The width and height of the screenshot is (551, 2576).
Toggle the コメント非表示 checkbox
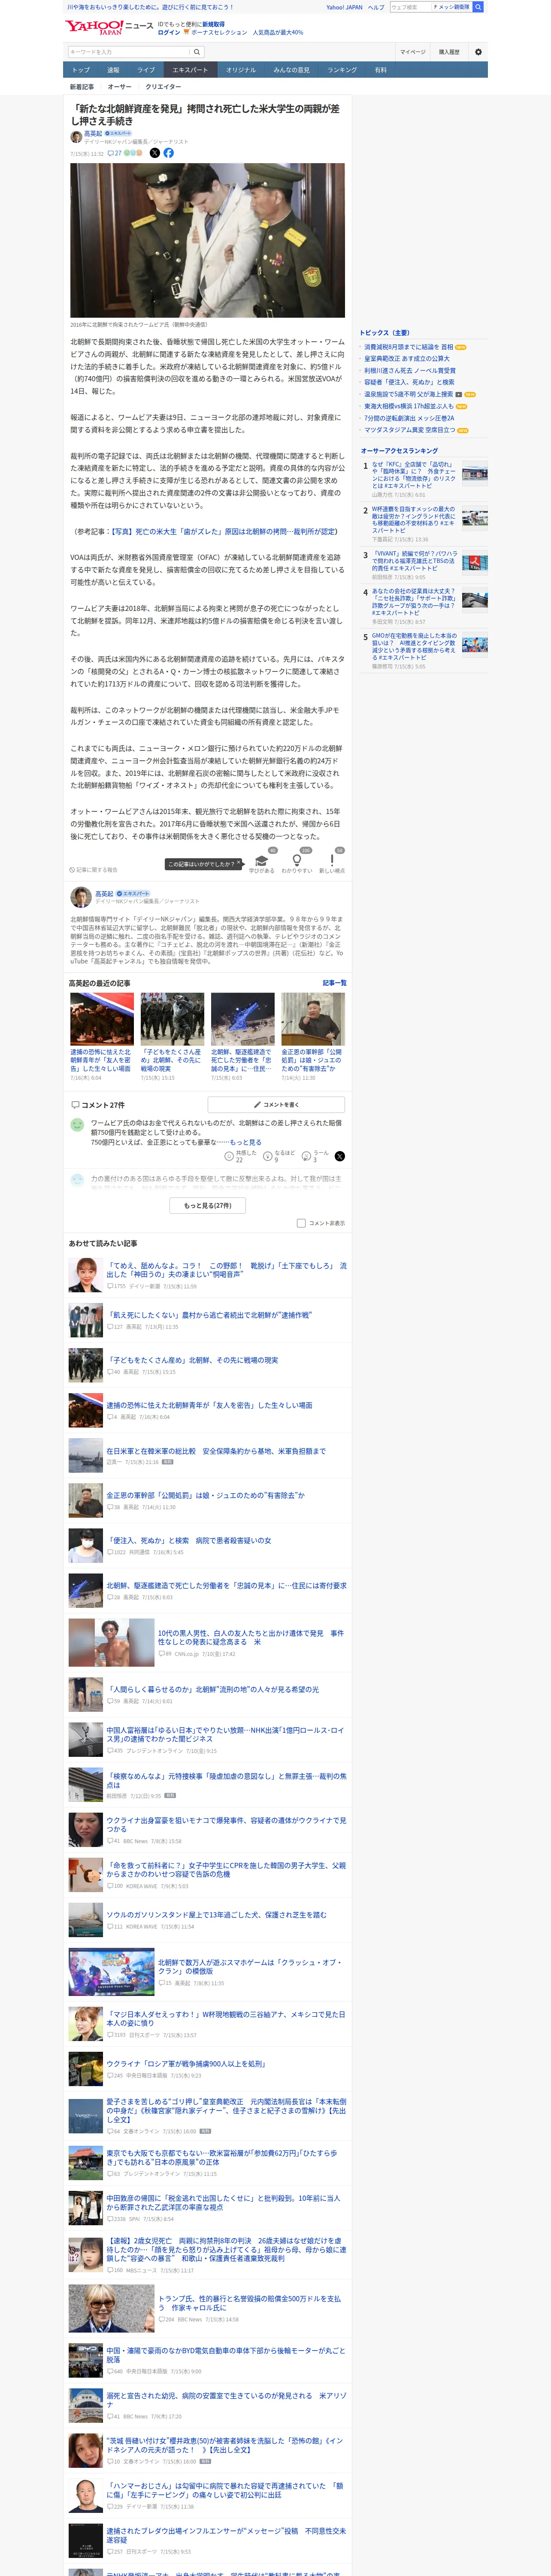[301, 1223]
